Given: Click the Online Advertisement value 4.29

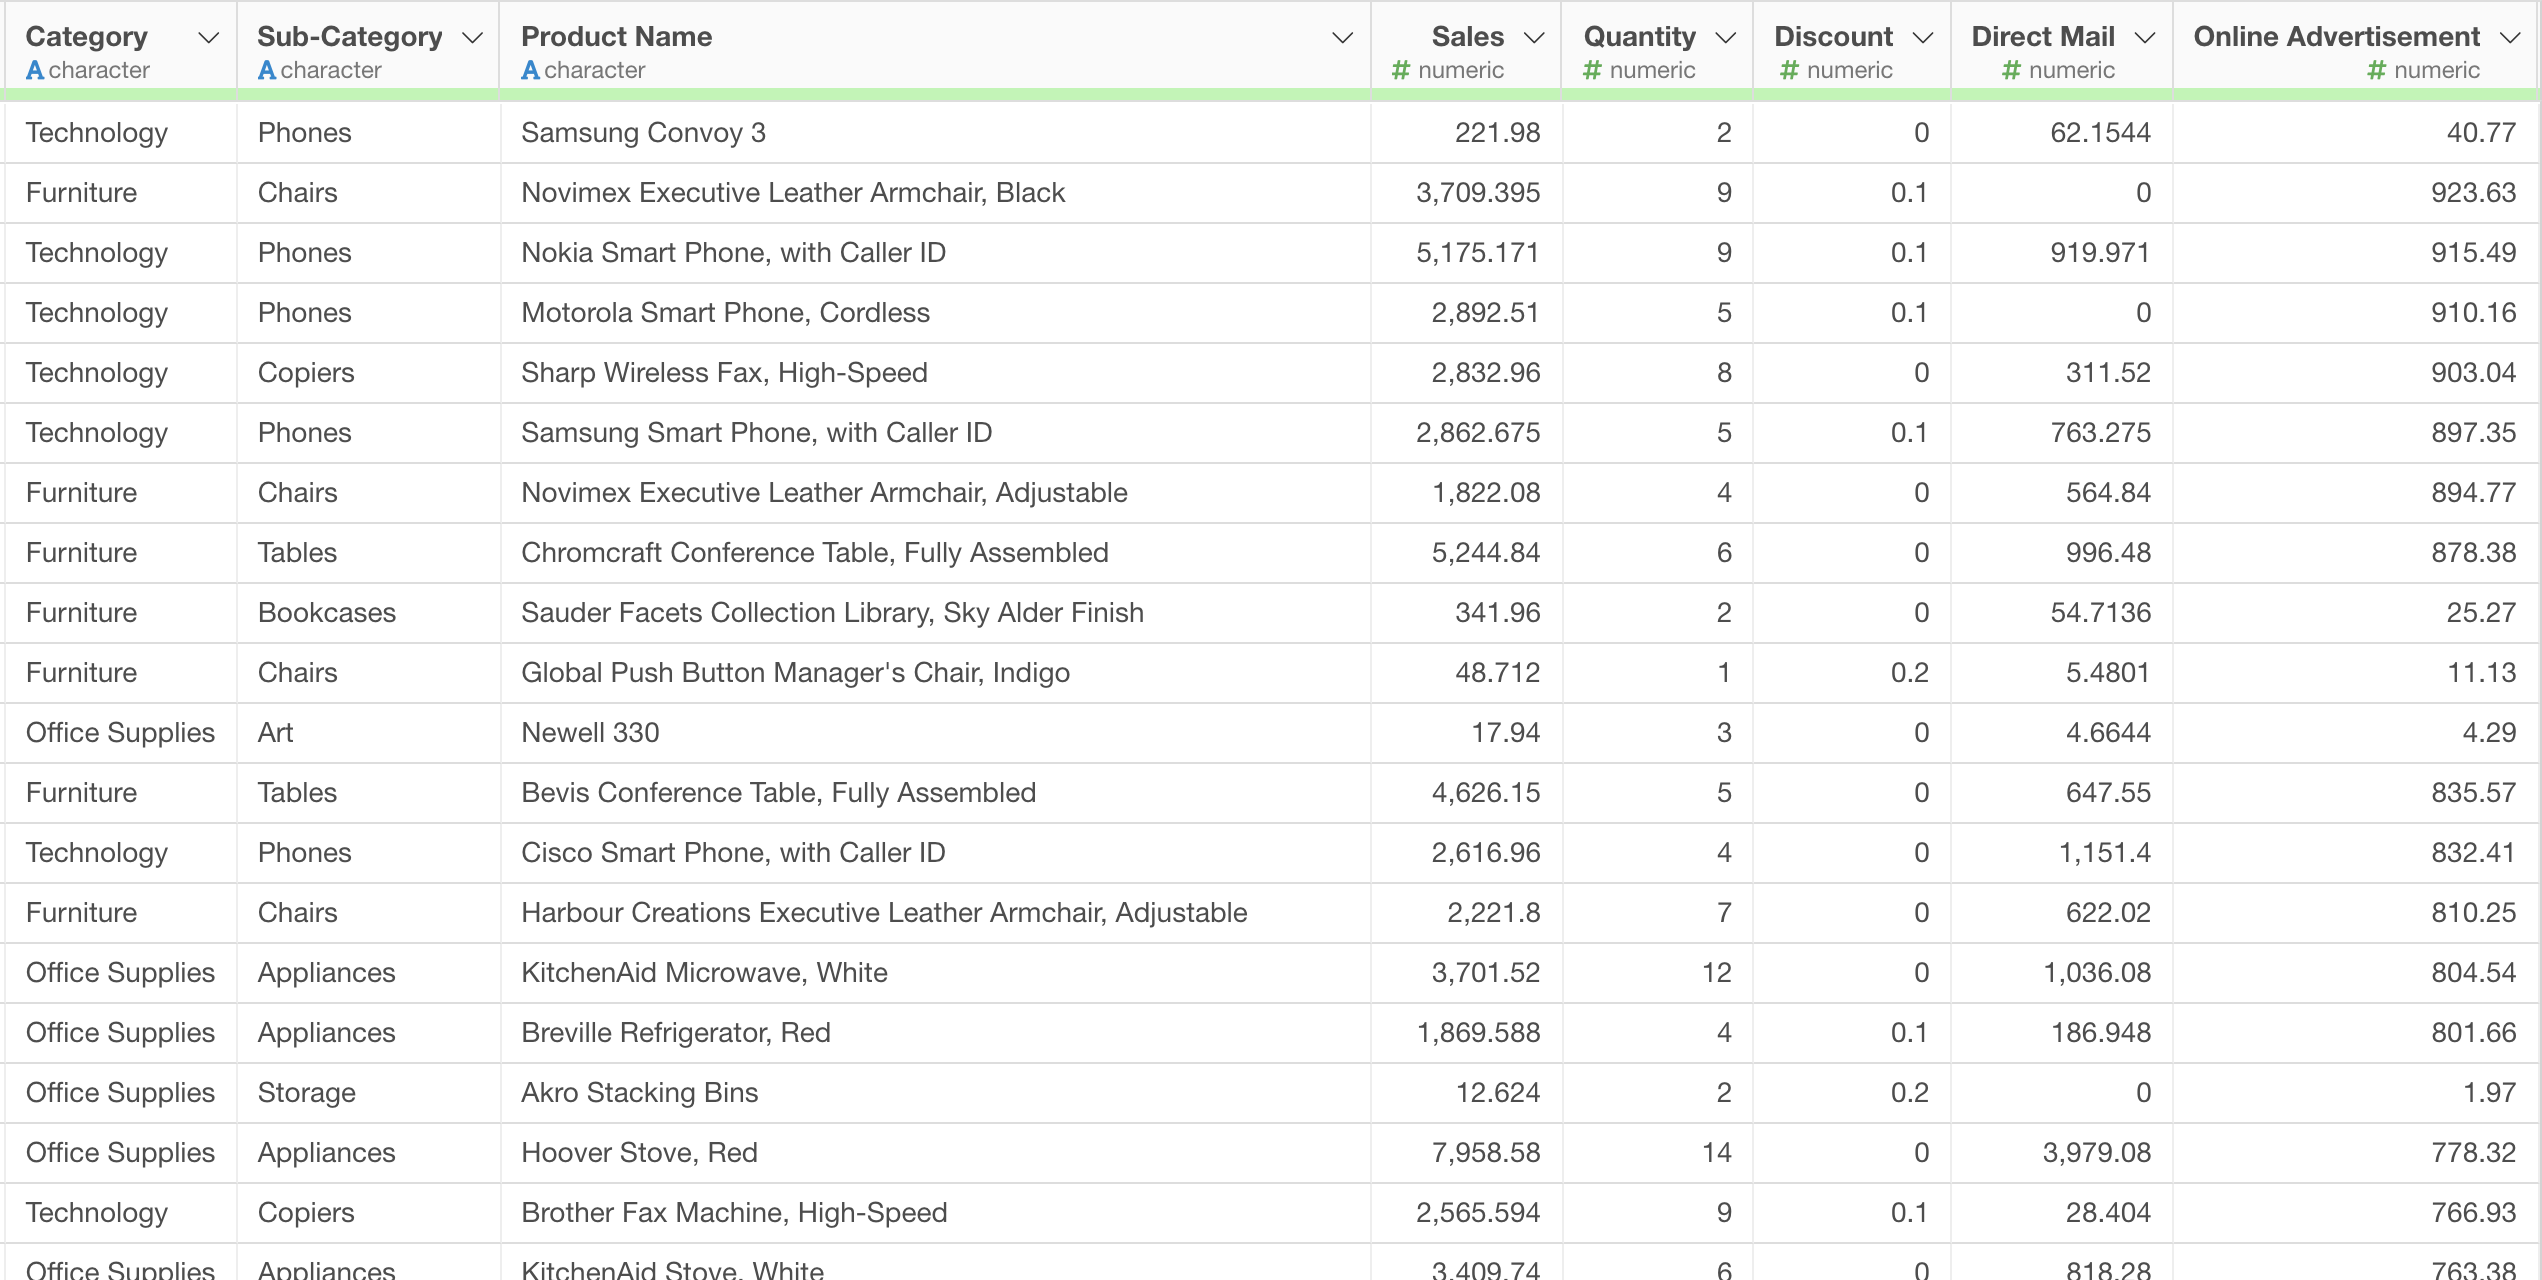Looking at the screenshot, I should (x=2489, y=733).
